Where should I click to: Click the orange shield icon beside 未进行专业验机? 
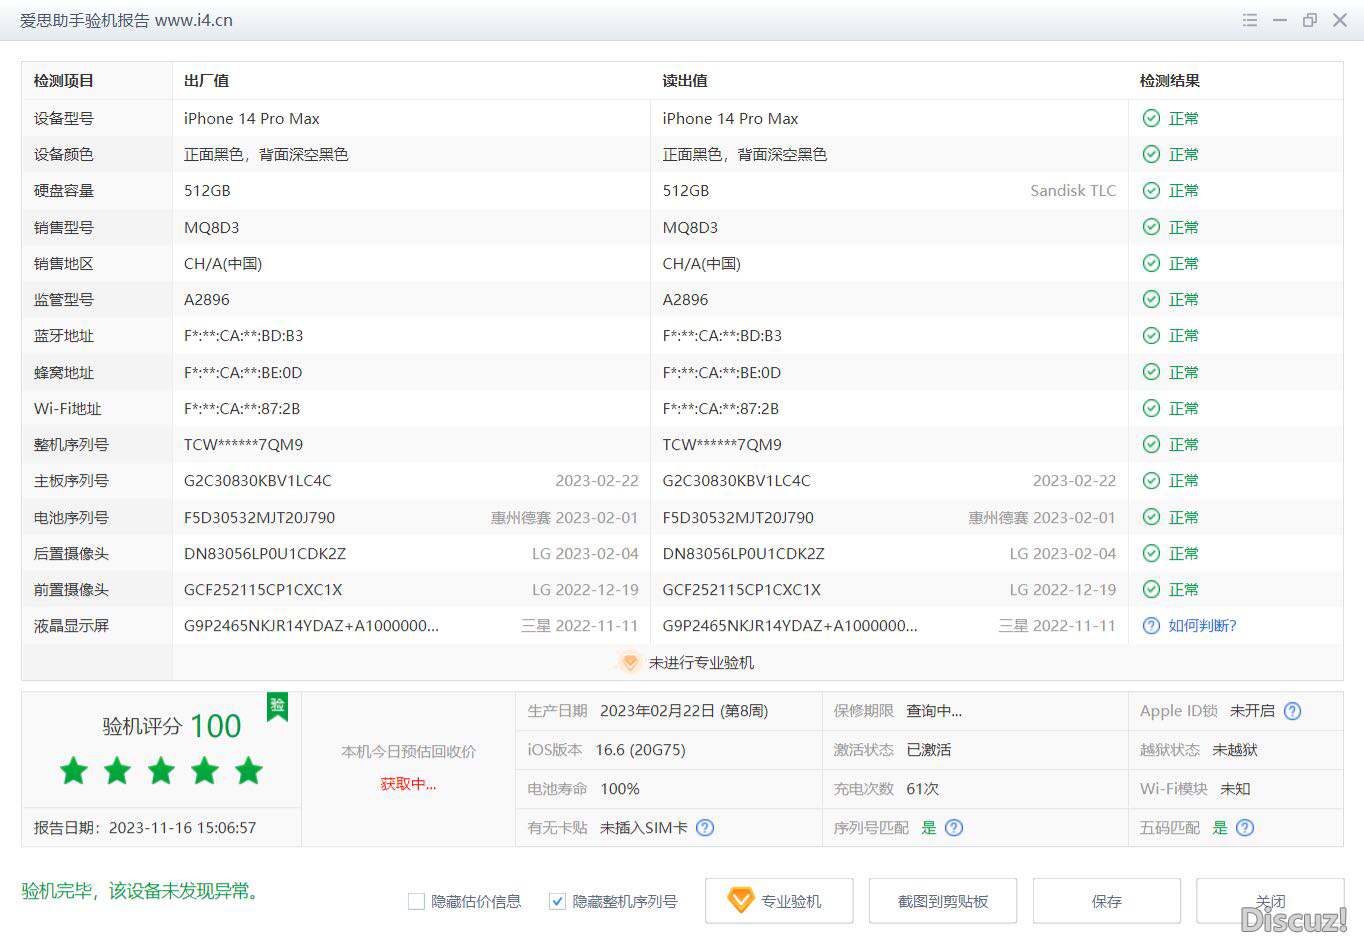pos(629,662)
